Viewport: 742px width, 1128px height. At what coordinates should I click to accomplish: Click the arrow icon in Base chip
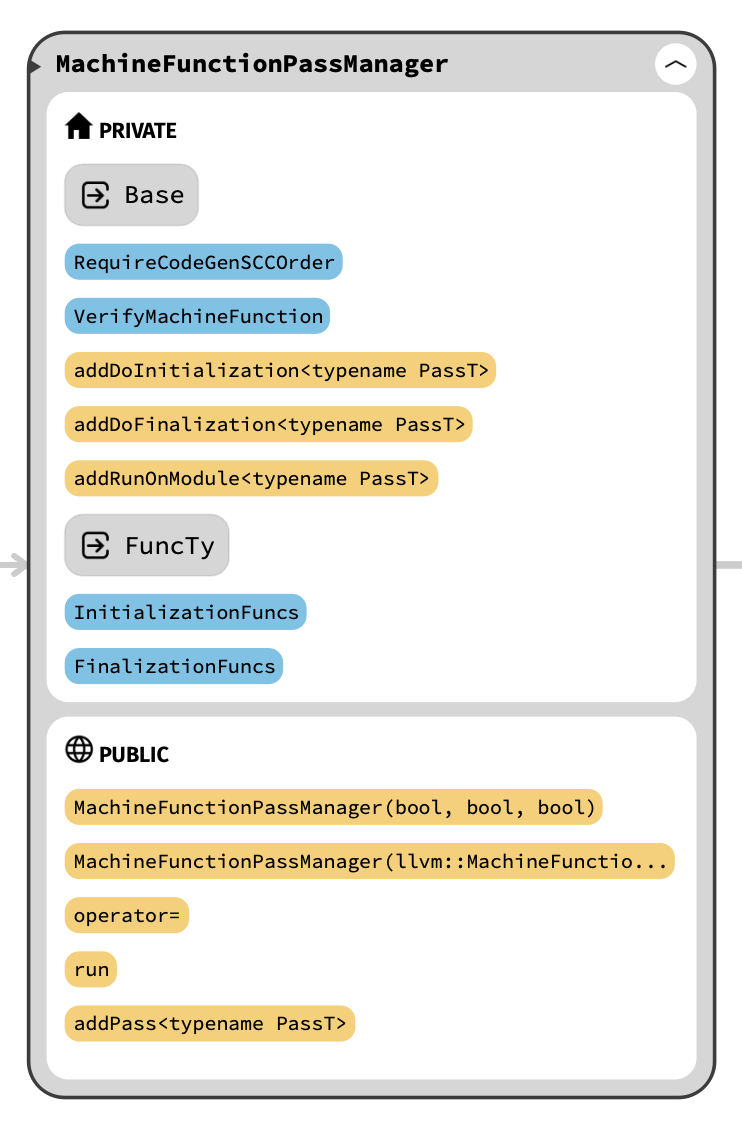96,195
